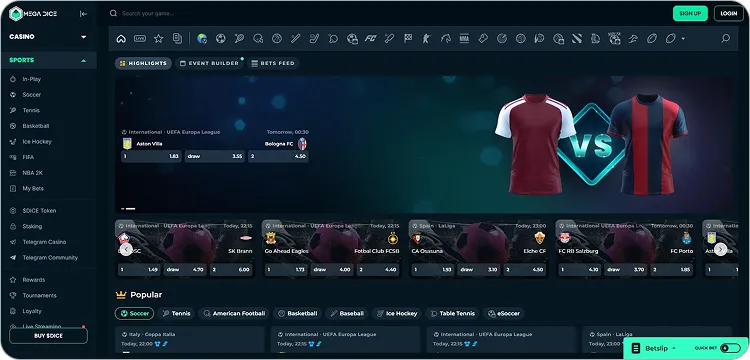750x360 pixels.
Task: Select the colored globe top-events icon
Action: click(202, 39)
